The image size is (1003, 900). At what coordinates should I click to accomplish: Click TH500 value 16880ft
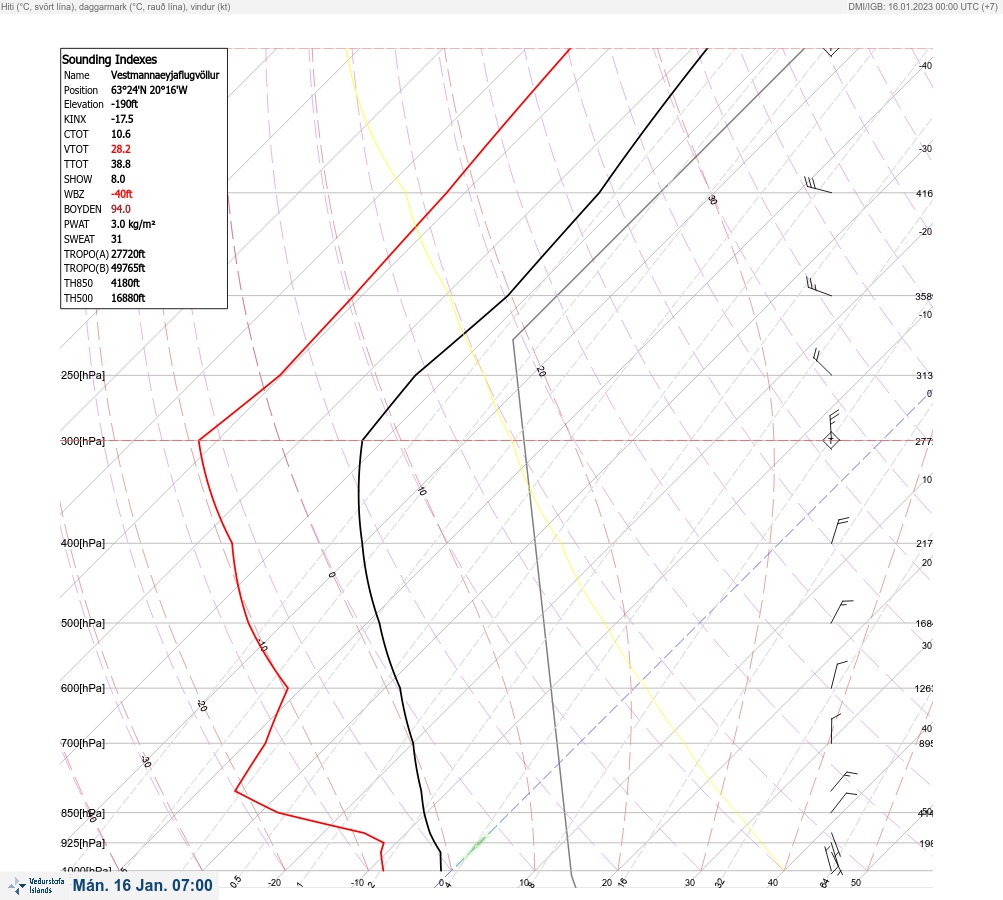128,298
